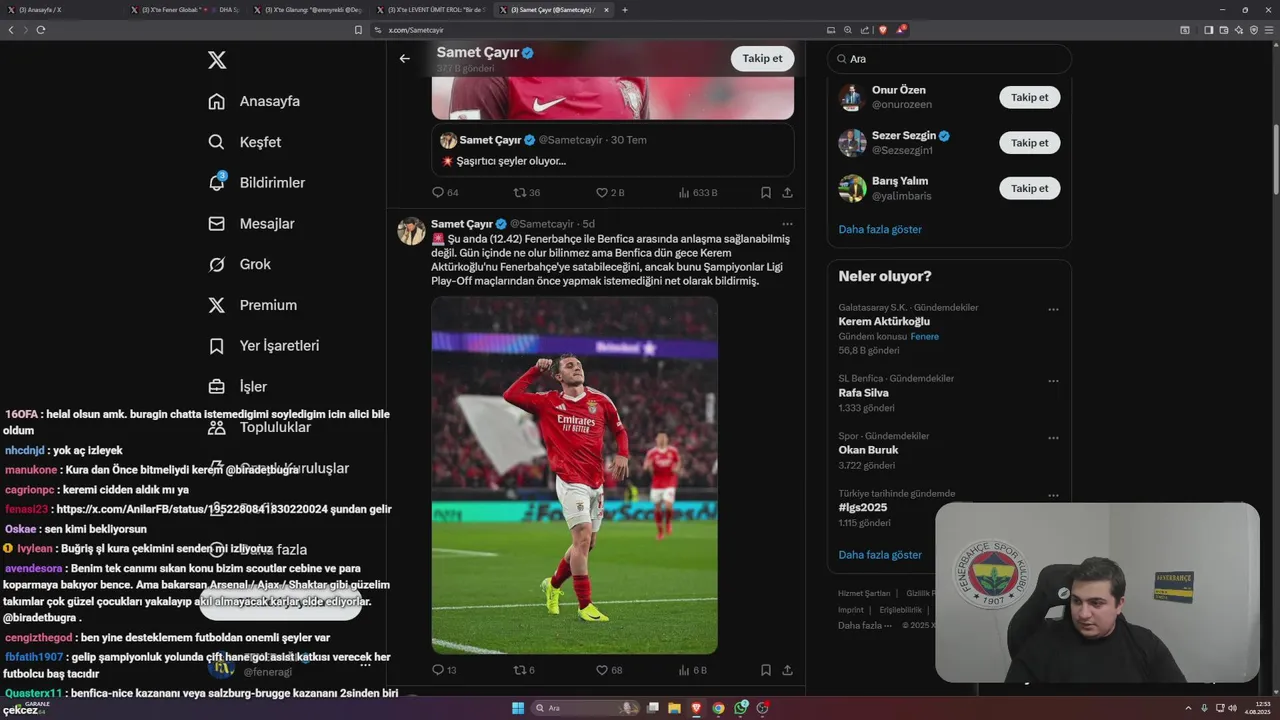This screenshot has width=1280, height=720.
Task: Open Keşfet explore page
Action: [x=245, y=142]
